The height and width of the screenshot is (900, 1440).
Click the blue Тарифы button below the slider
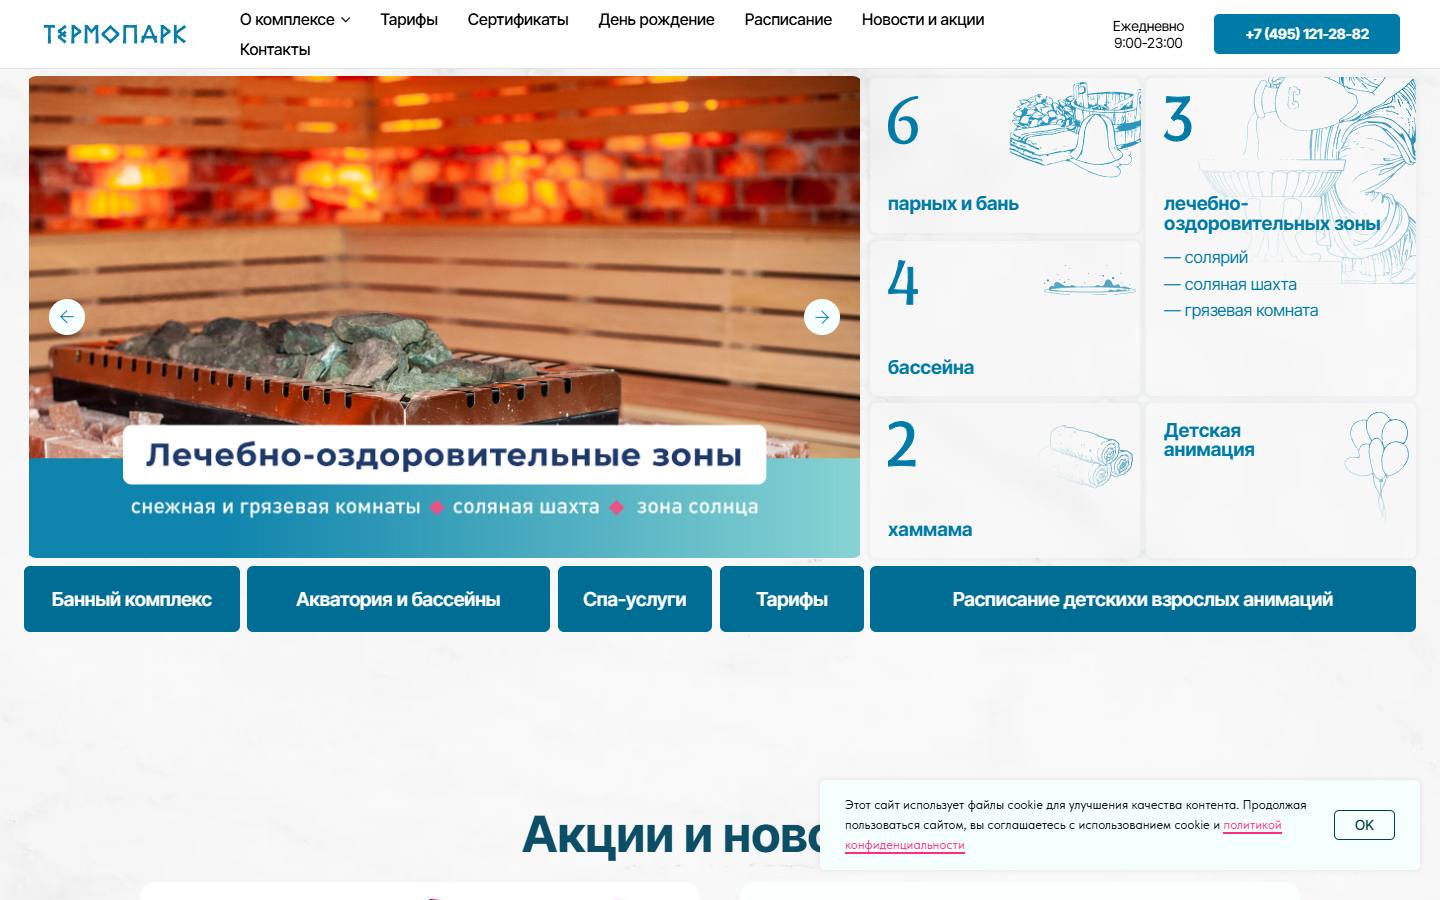point(792,599)
